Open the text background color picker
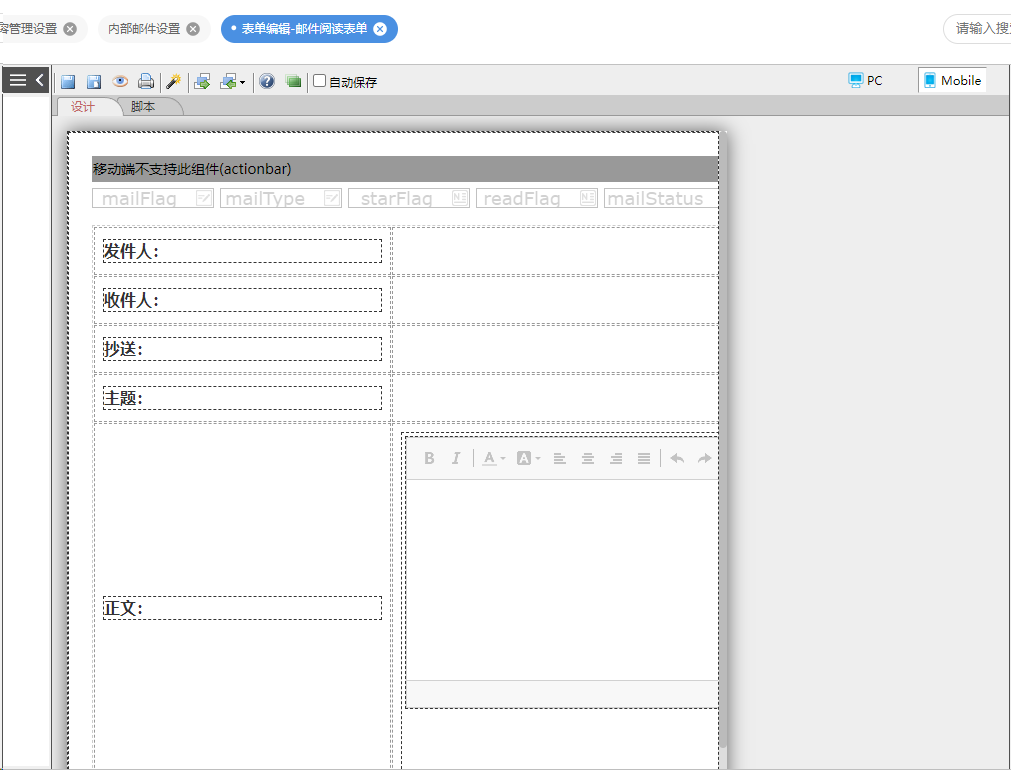The height and width of the screenshot is (770, 1011). [529, 458]
